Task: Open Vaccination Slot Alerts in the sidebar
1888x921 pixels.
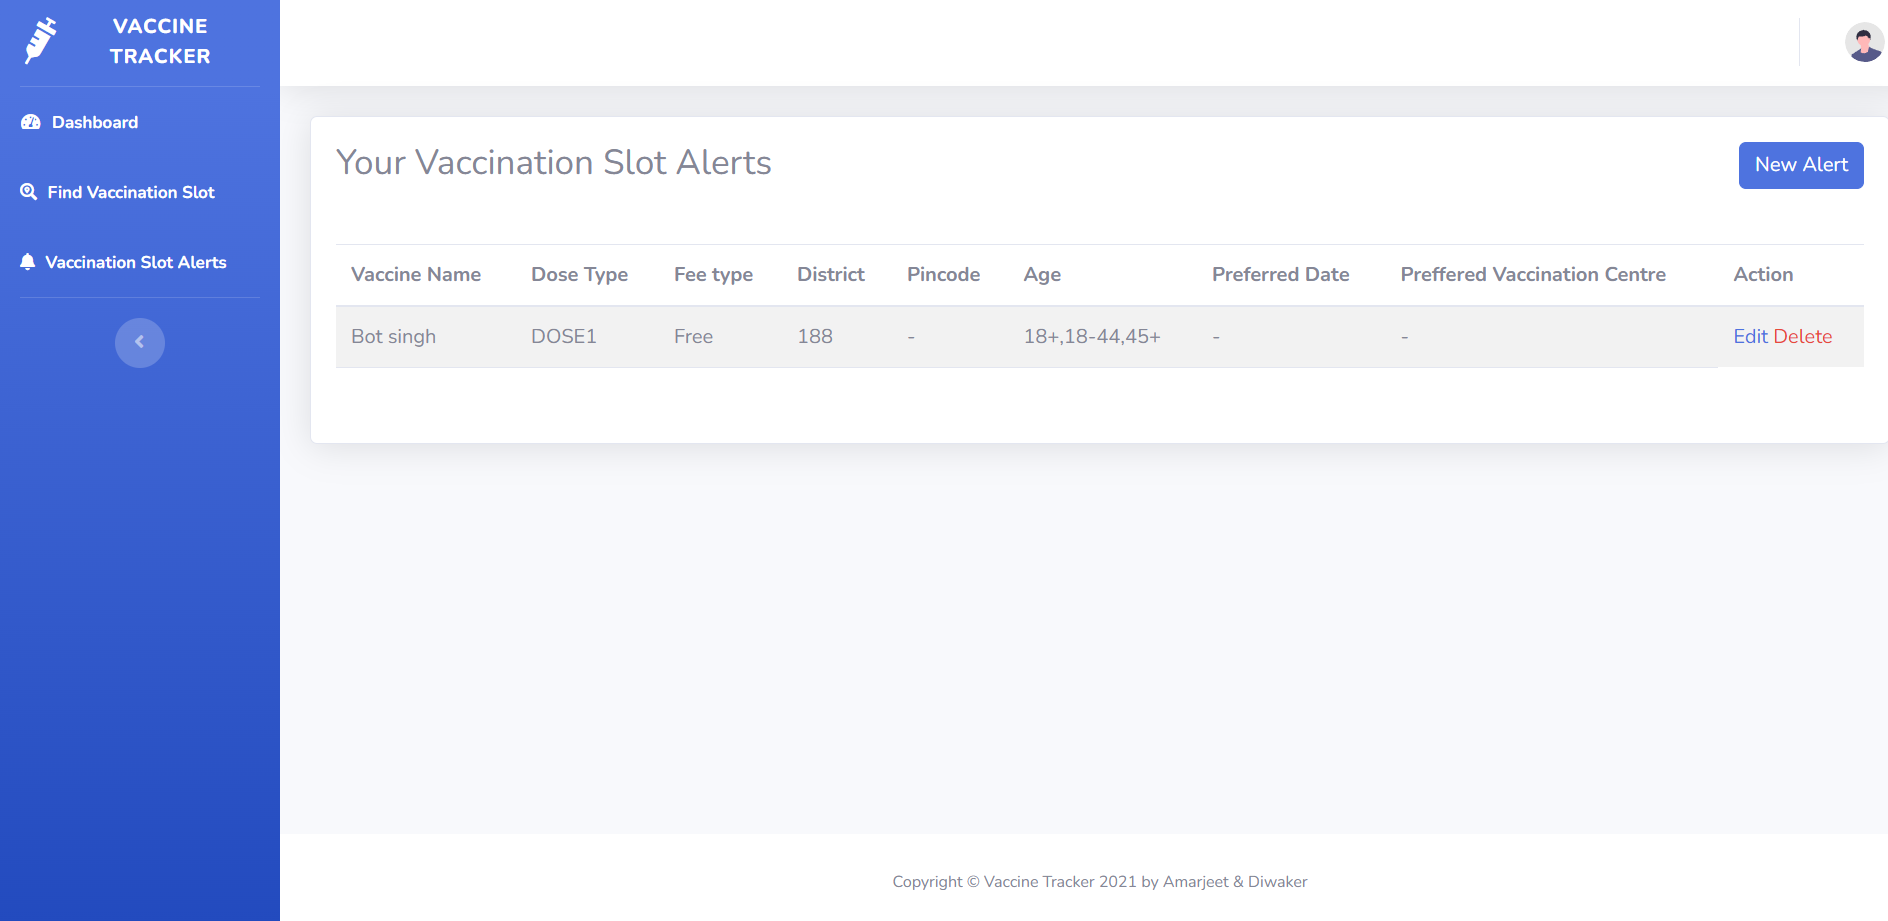Action: 136,262
